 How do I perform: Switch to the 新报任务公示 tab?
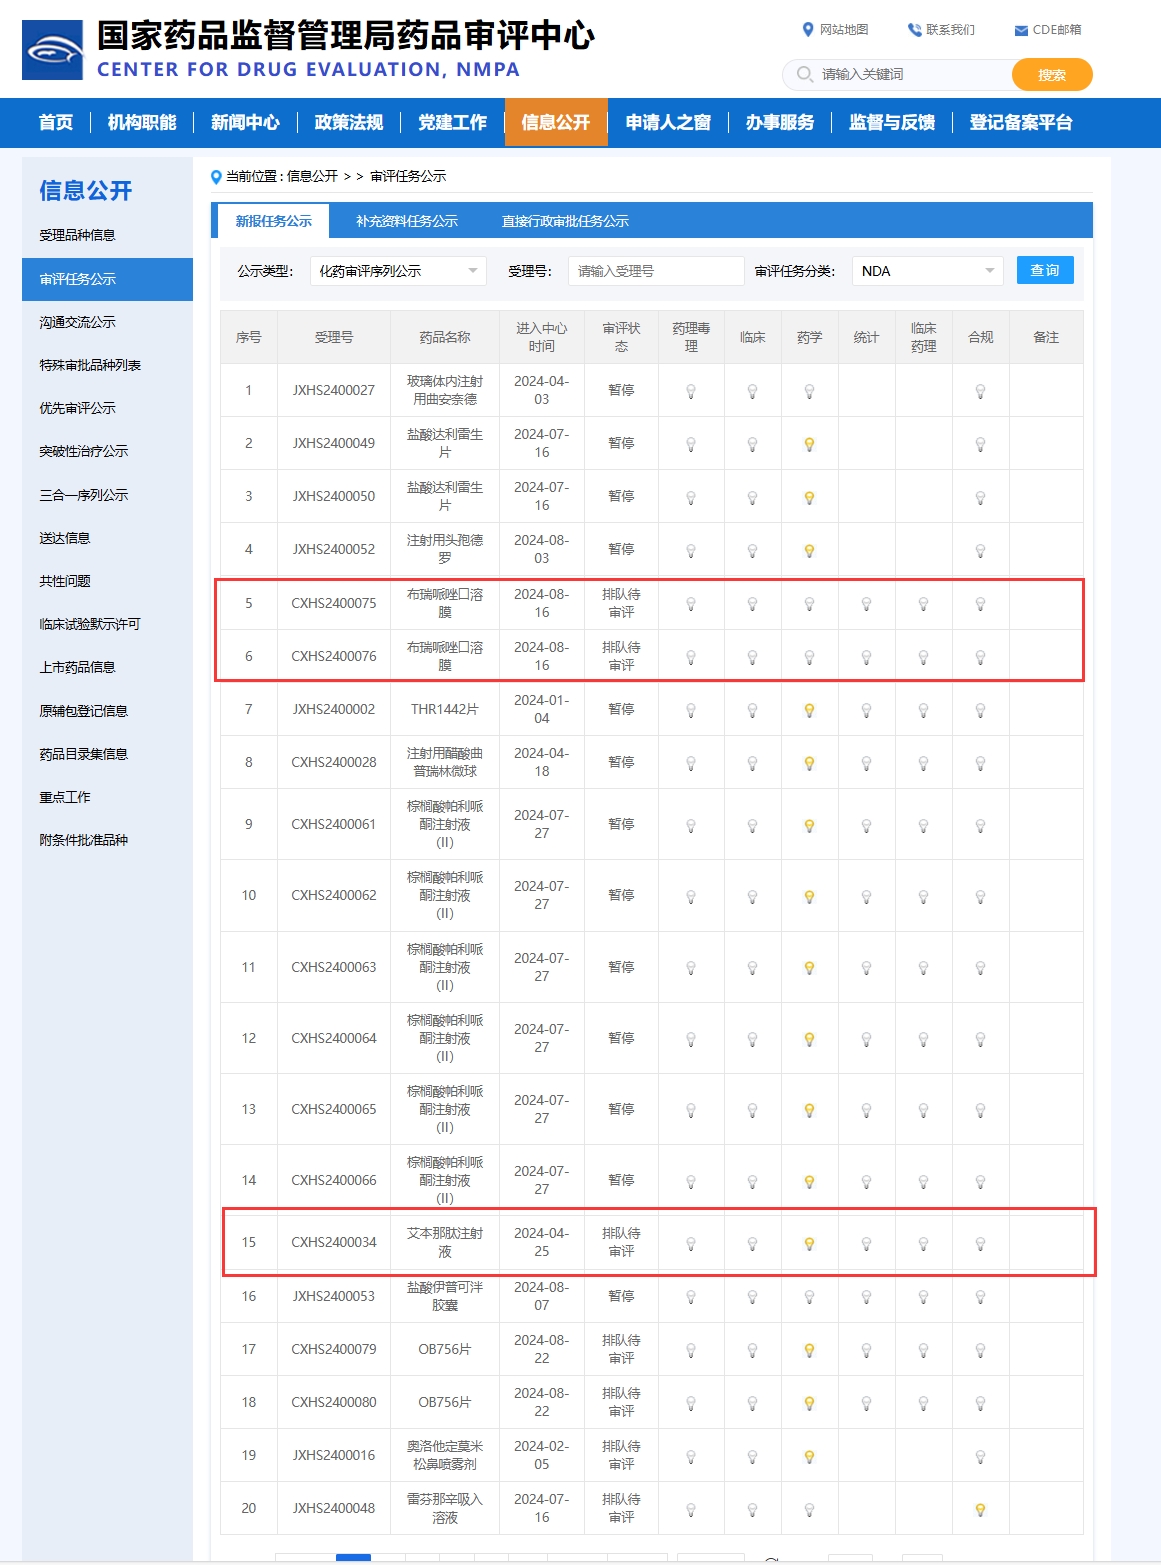(x=274, y=221)
